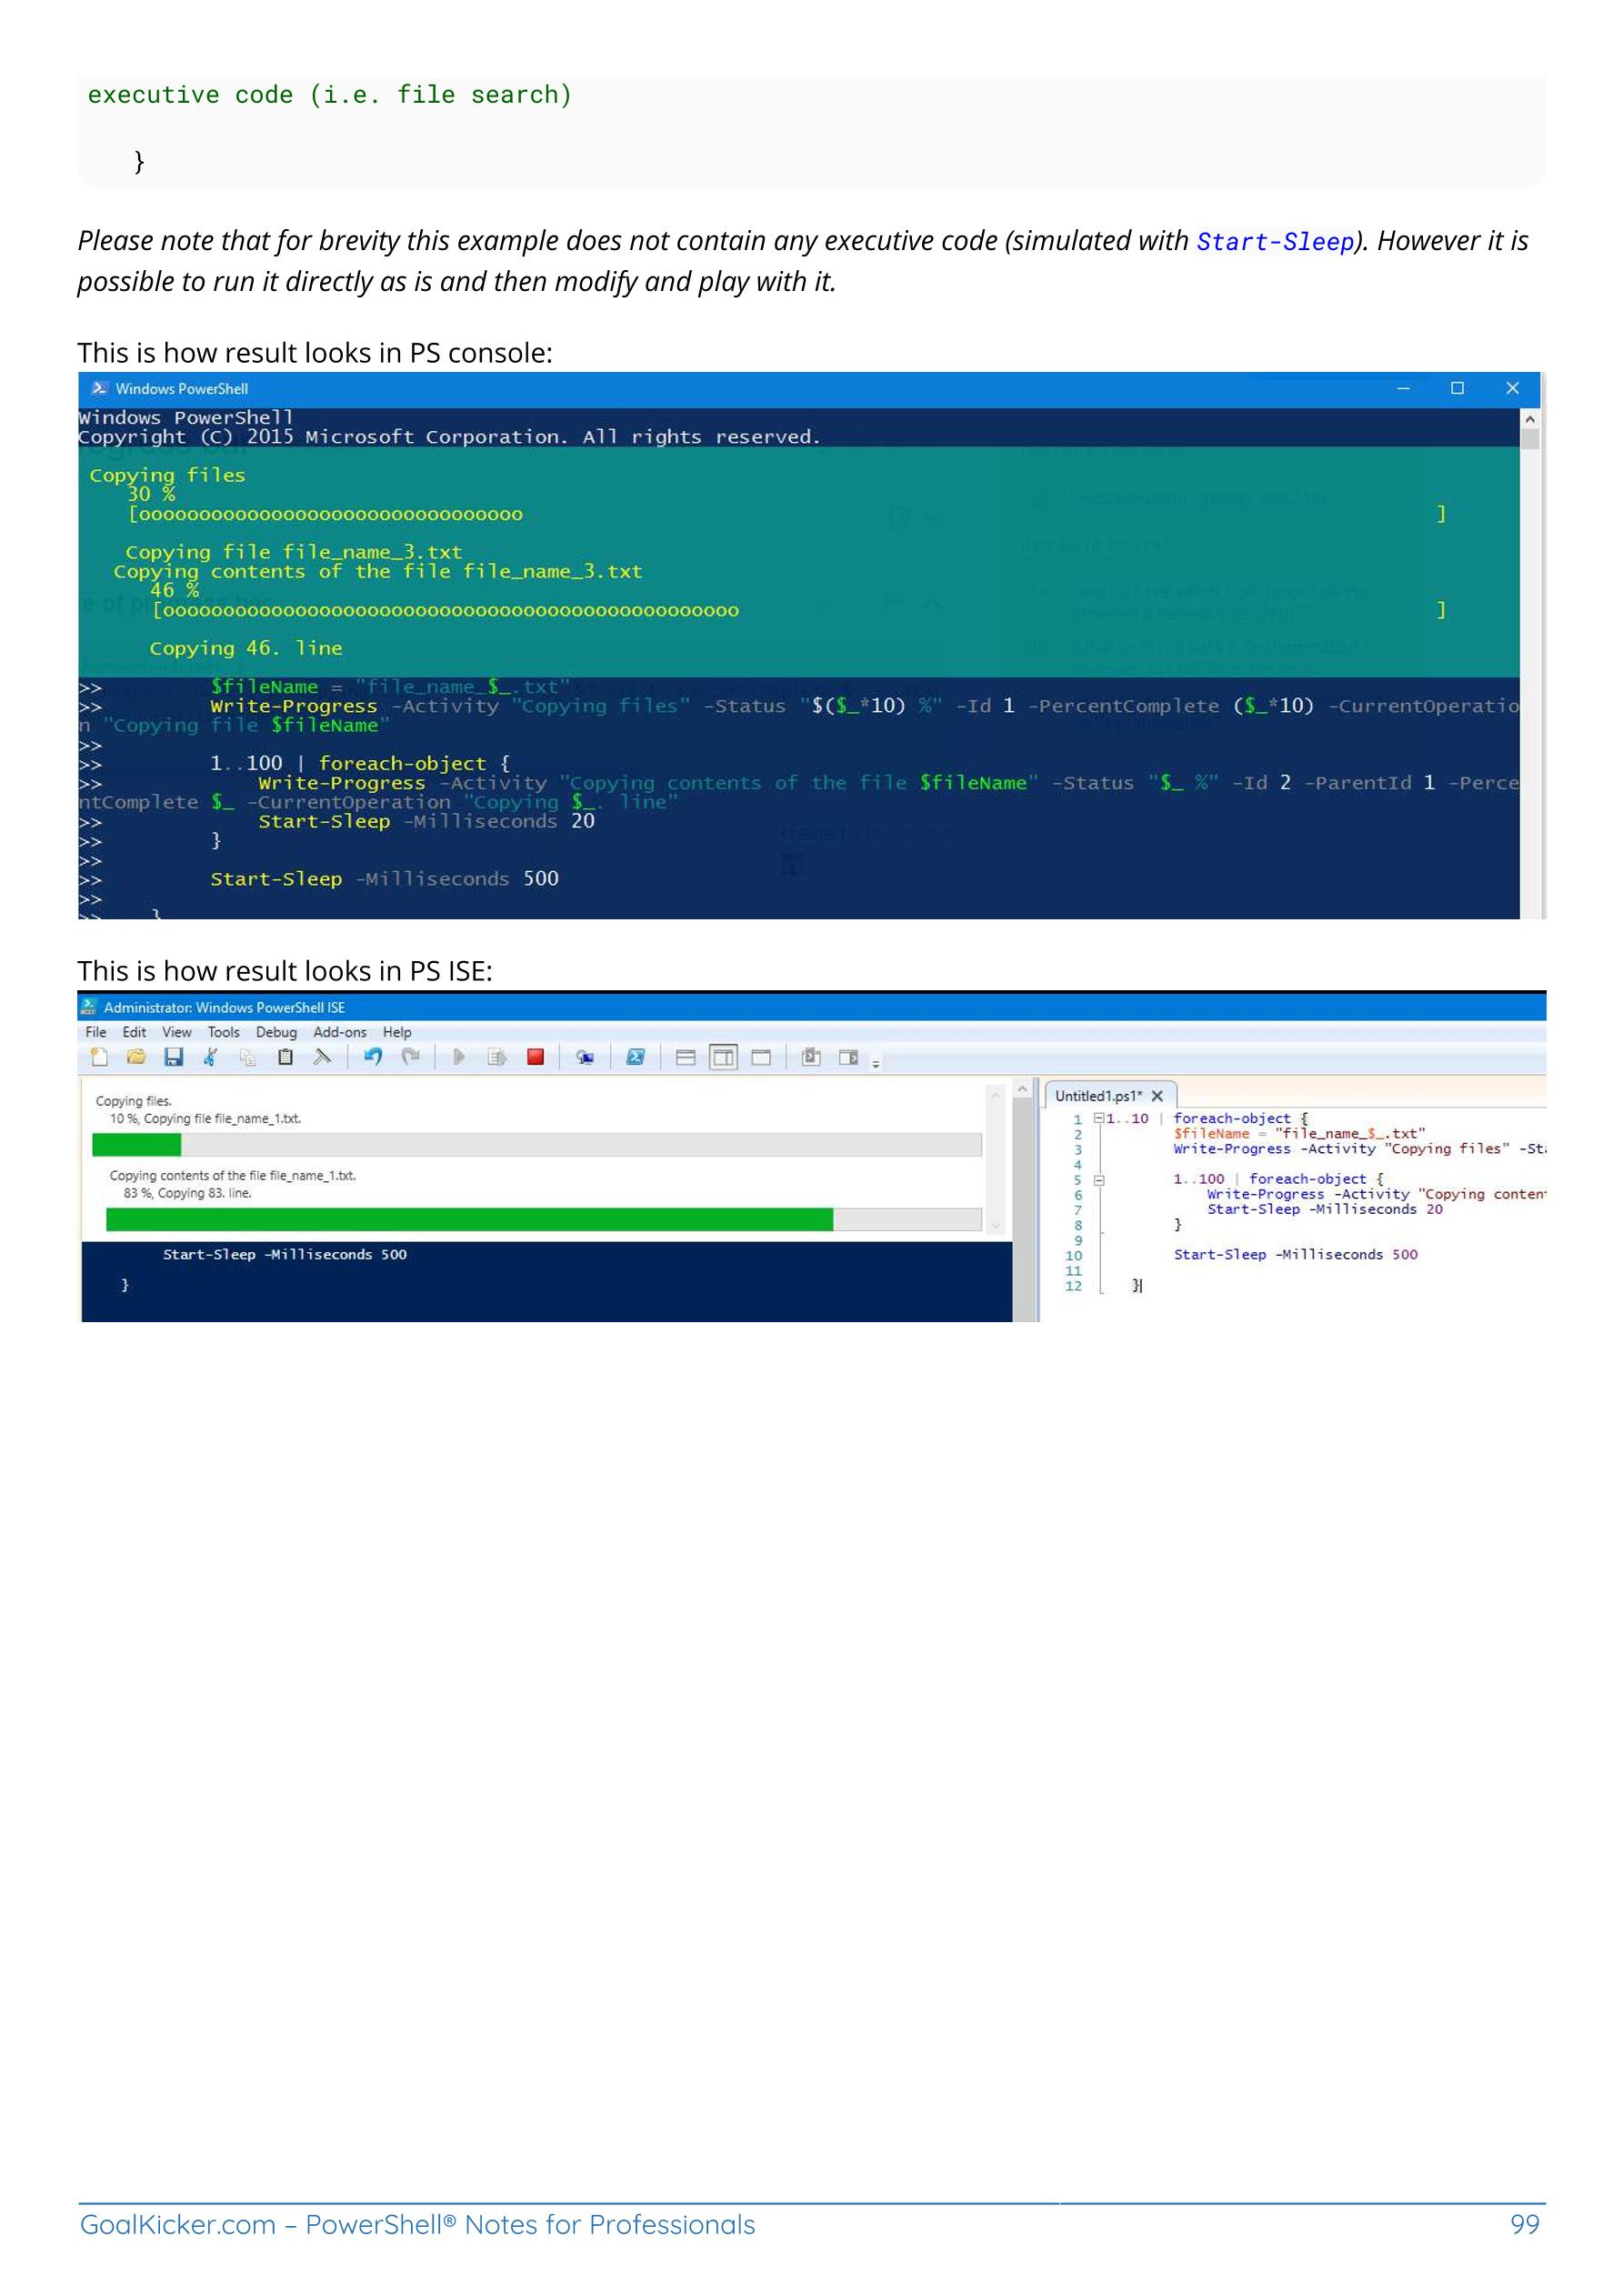
Task: Open Tools menu in PowerShell ISE
Action: [223, 1032]
